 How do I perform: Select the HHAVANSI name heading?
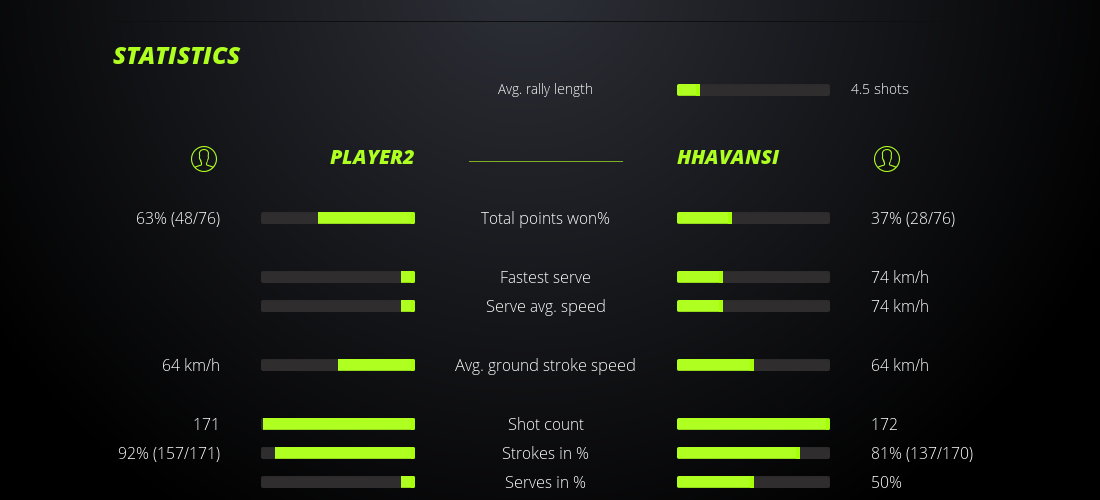pos(728,157)
